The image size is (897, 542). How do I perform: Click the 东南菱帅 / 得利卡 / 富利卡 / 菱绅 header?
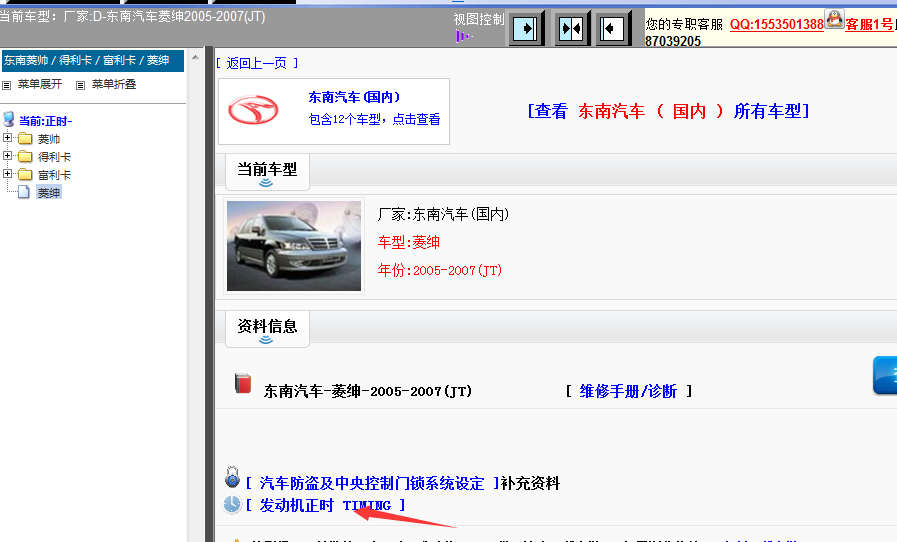(x=93, y=61)
